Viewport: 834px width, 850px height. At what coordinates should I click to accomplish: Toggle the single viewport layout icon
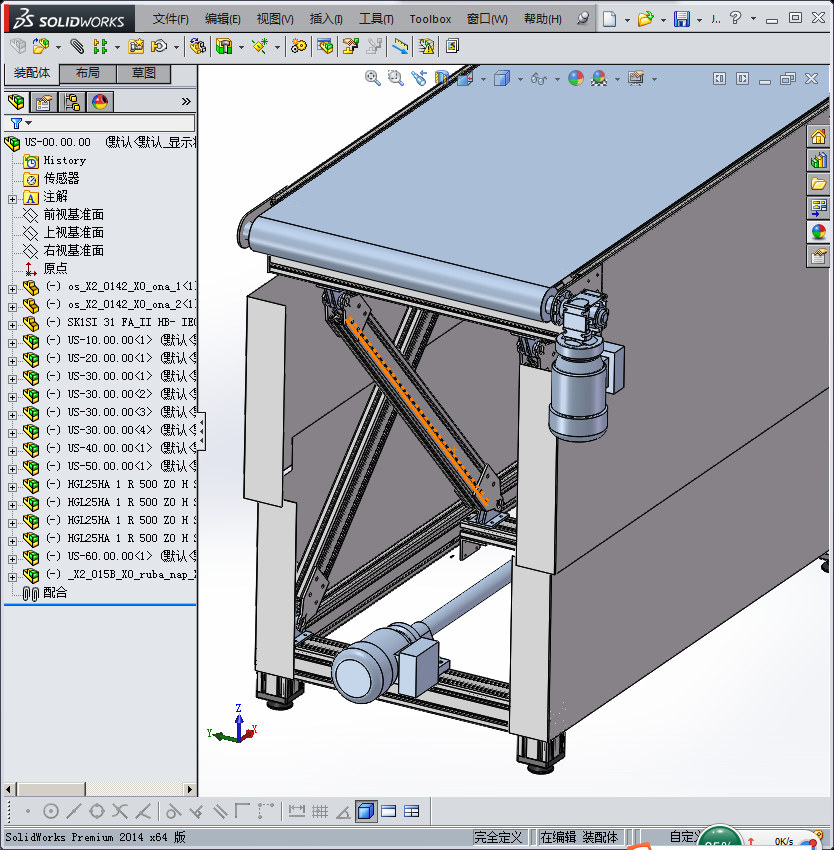point(388,812)
